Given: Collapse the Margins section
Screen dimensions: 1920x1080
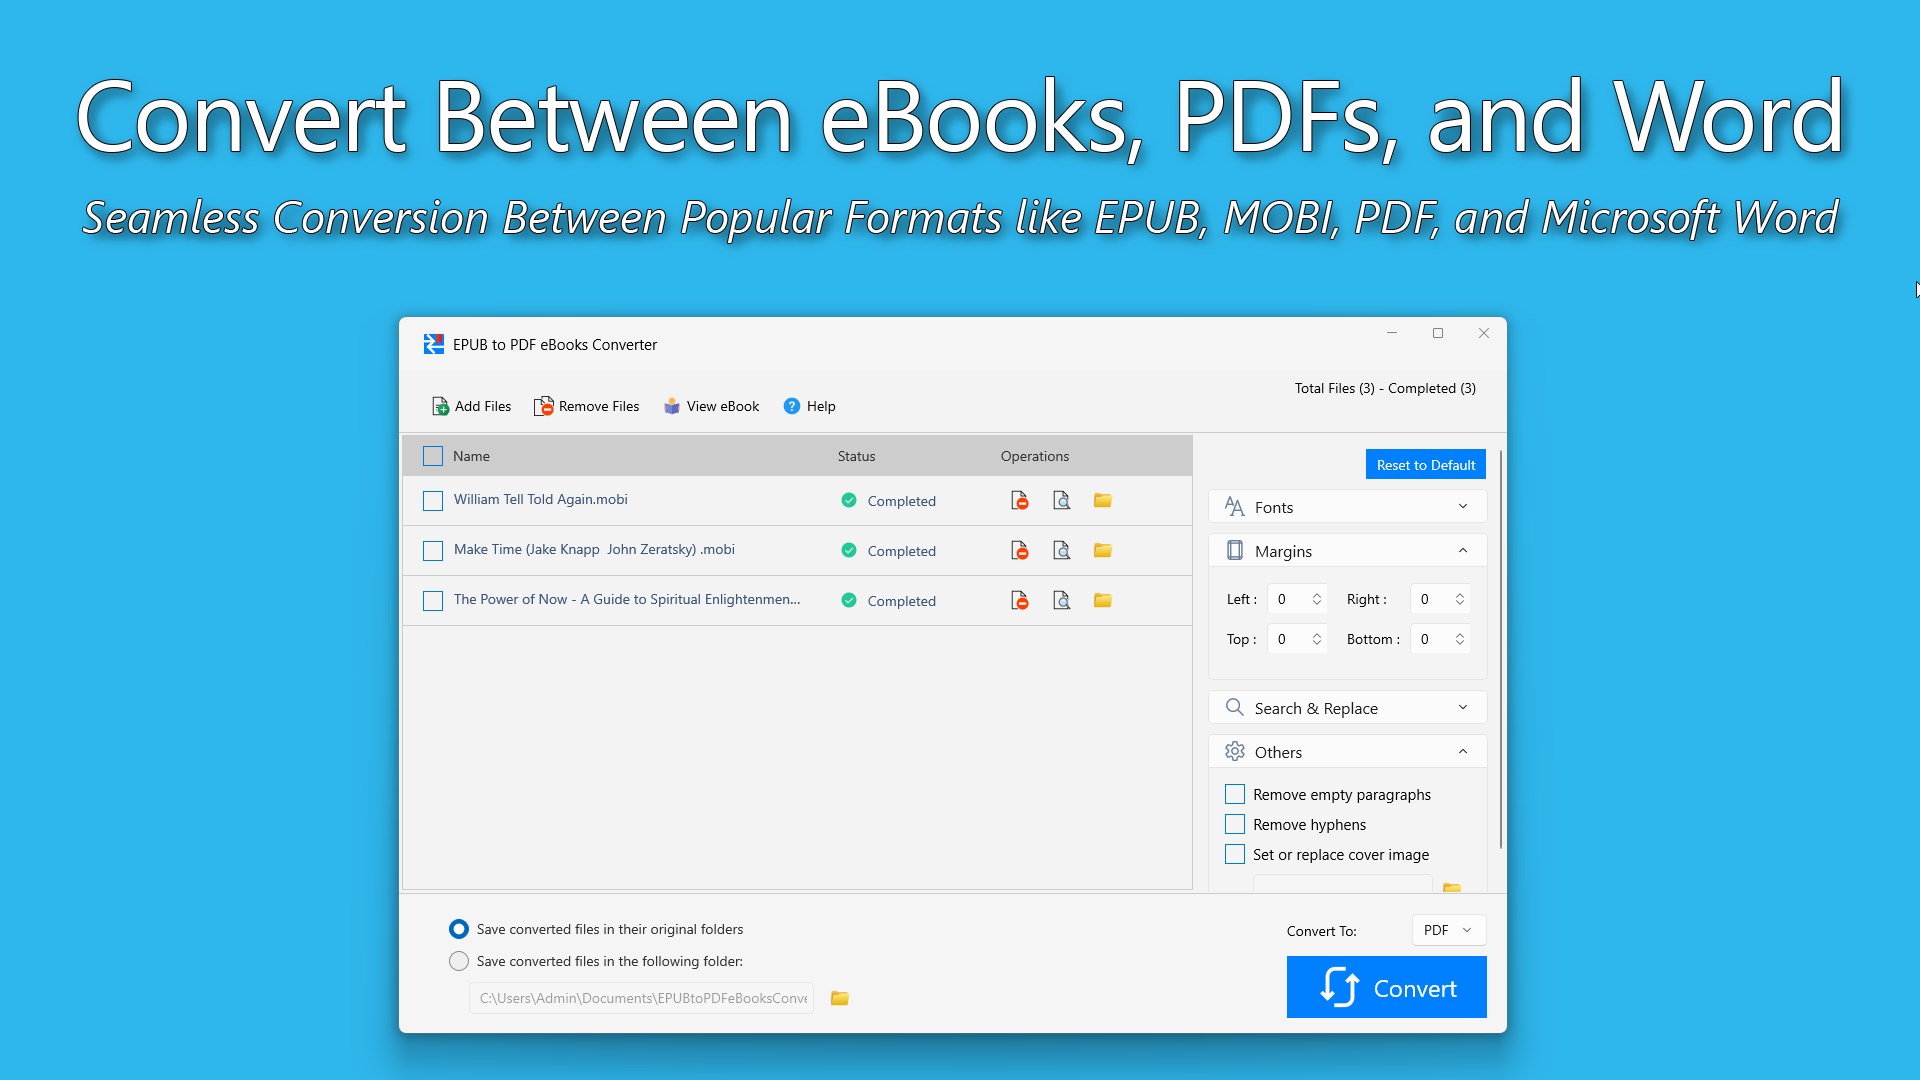Looking at the screenshot, I should [1462, 551].
